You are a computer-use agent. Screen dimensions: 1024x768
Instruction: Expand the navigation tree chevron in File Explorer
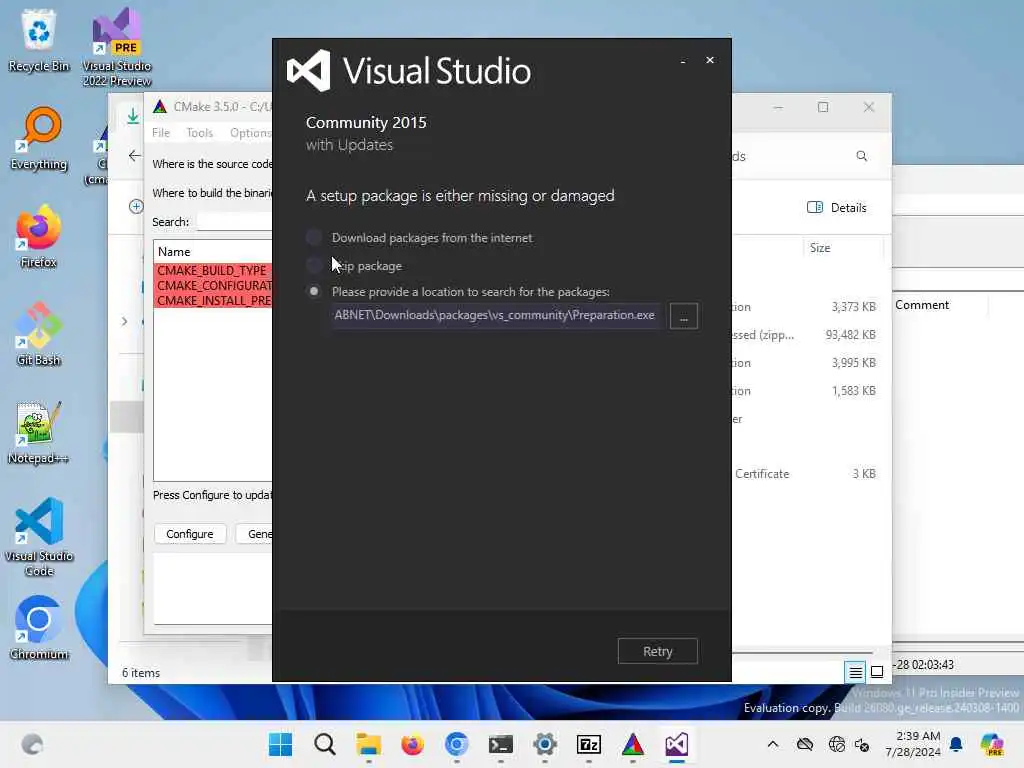124,321
